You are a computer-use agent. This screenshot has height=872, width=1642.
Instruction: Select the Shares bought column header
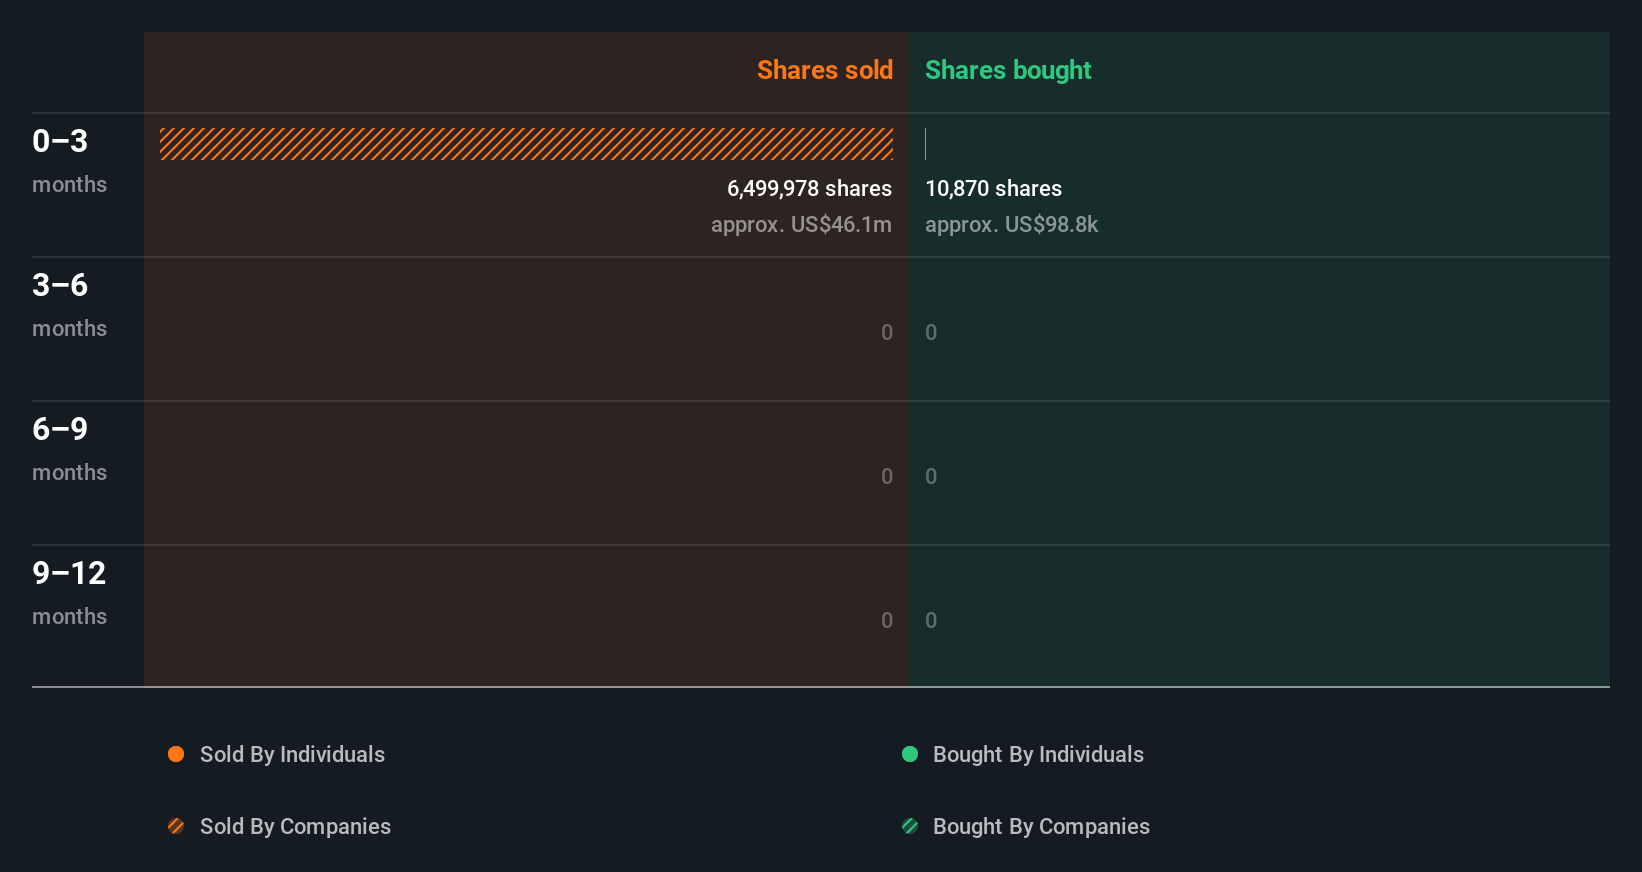[1008, 70]
